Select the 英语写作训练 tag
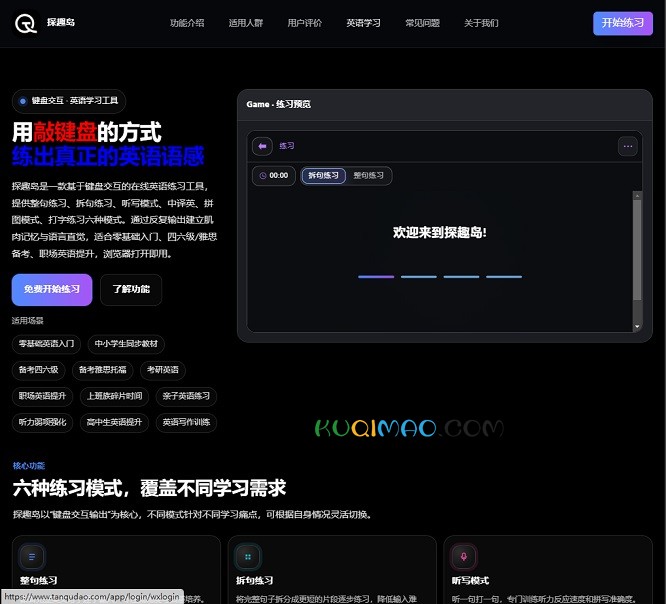This screenshot has height=604, width=666. tap(186, 423)
